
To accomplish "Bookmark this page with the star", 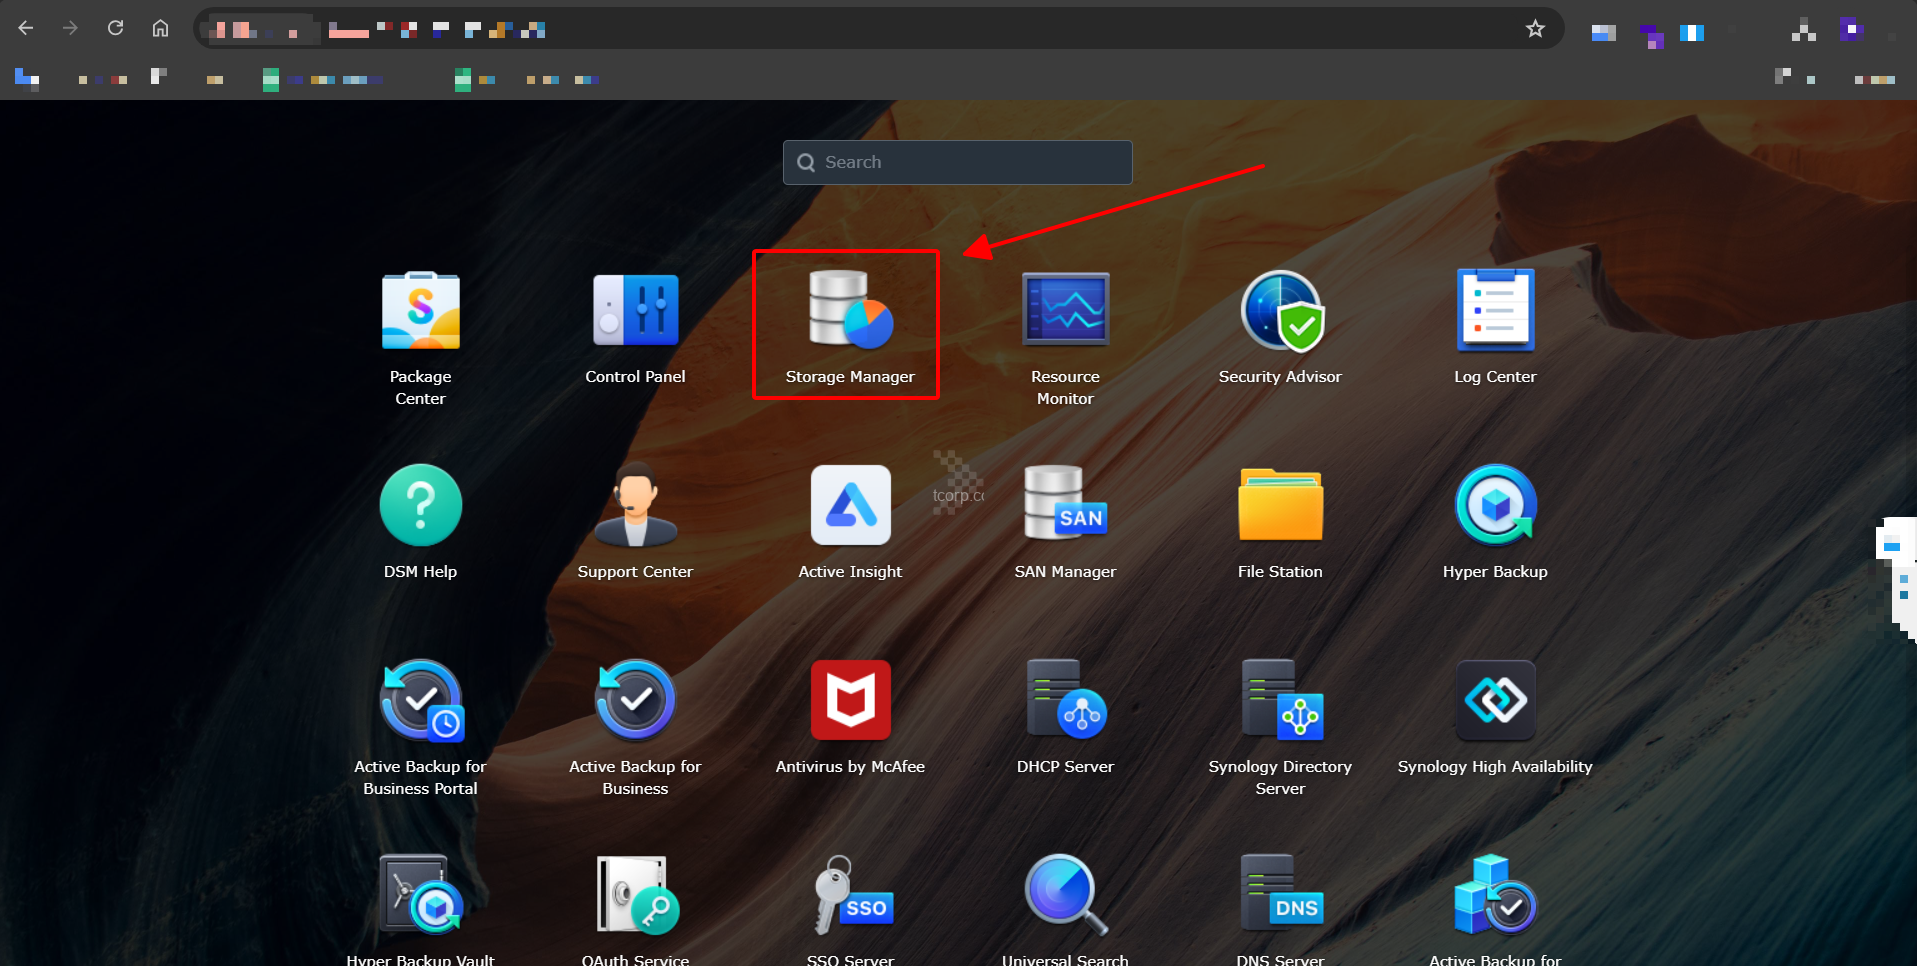I will pyautogui.click(x=1535, y=29).
